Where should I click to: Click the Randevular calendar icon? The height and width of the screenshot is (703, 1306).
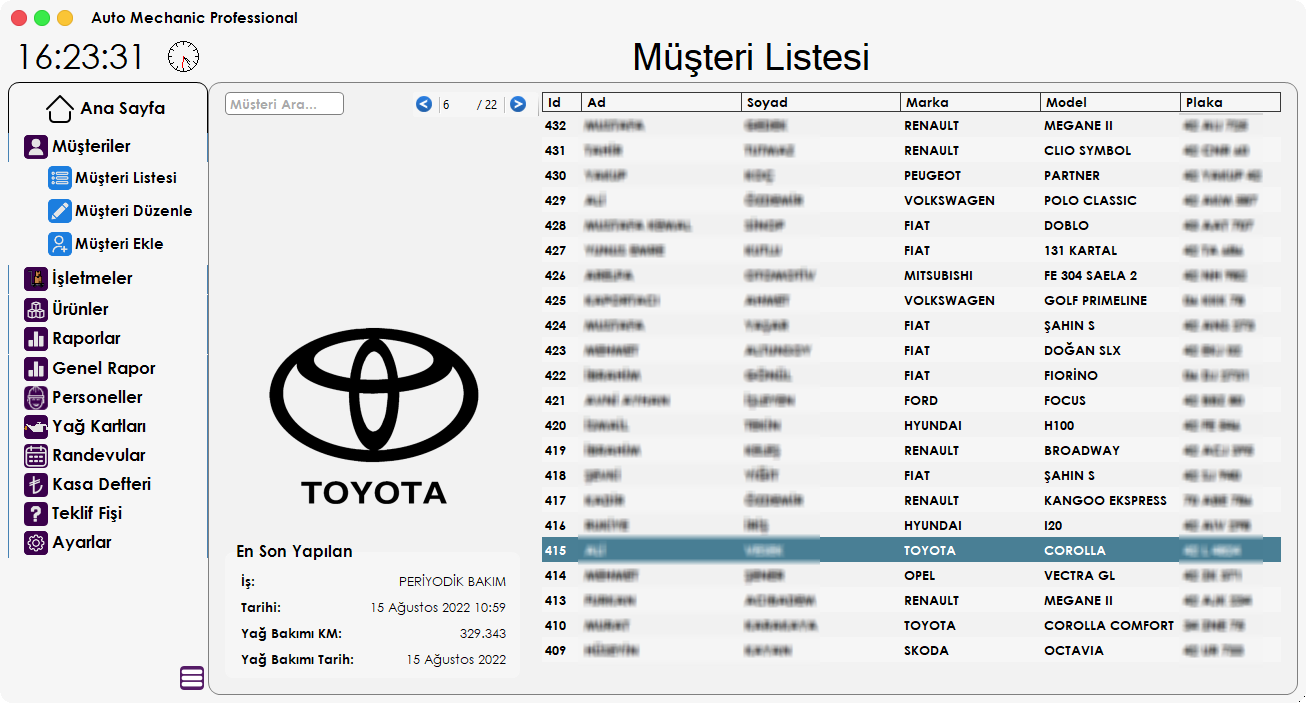[x=36, y=455]
